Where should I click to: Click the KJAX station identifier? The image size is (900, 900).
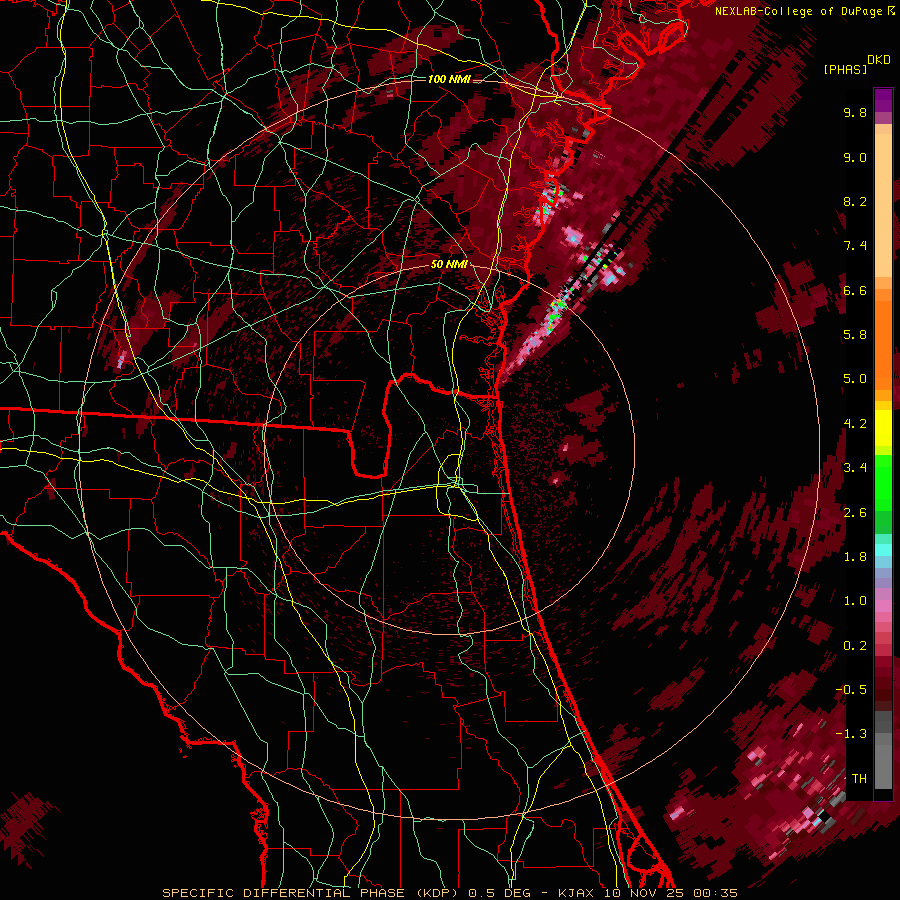point(577,893)
